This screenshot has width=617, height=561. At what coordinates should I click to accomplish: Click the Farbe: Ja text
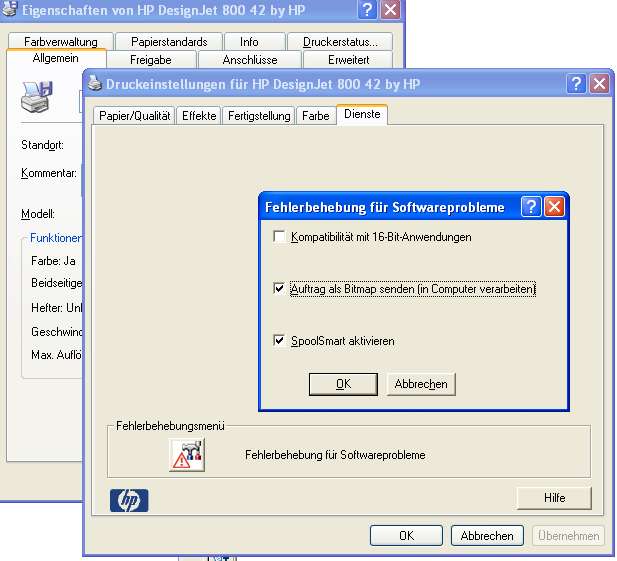pos(53,261)
